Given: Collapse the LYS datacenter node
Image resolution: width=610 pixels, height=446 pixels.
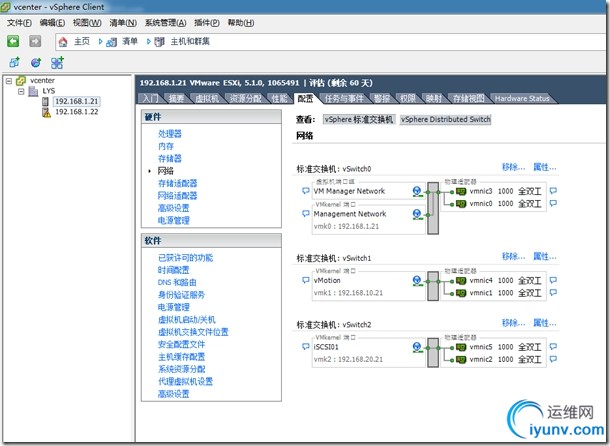Looking at the screenshot, I should click(21, 91).
